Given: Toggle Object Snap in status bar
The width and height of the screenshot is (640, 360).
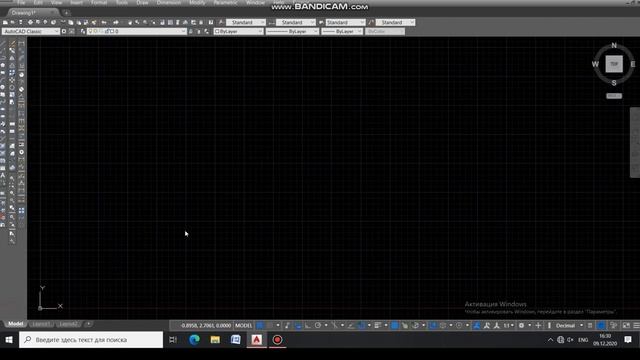Looking at the screenshot, I should (362, 325).
